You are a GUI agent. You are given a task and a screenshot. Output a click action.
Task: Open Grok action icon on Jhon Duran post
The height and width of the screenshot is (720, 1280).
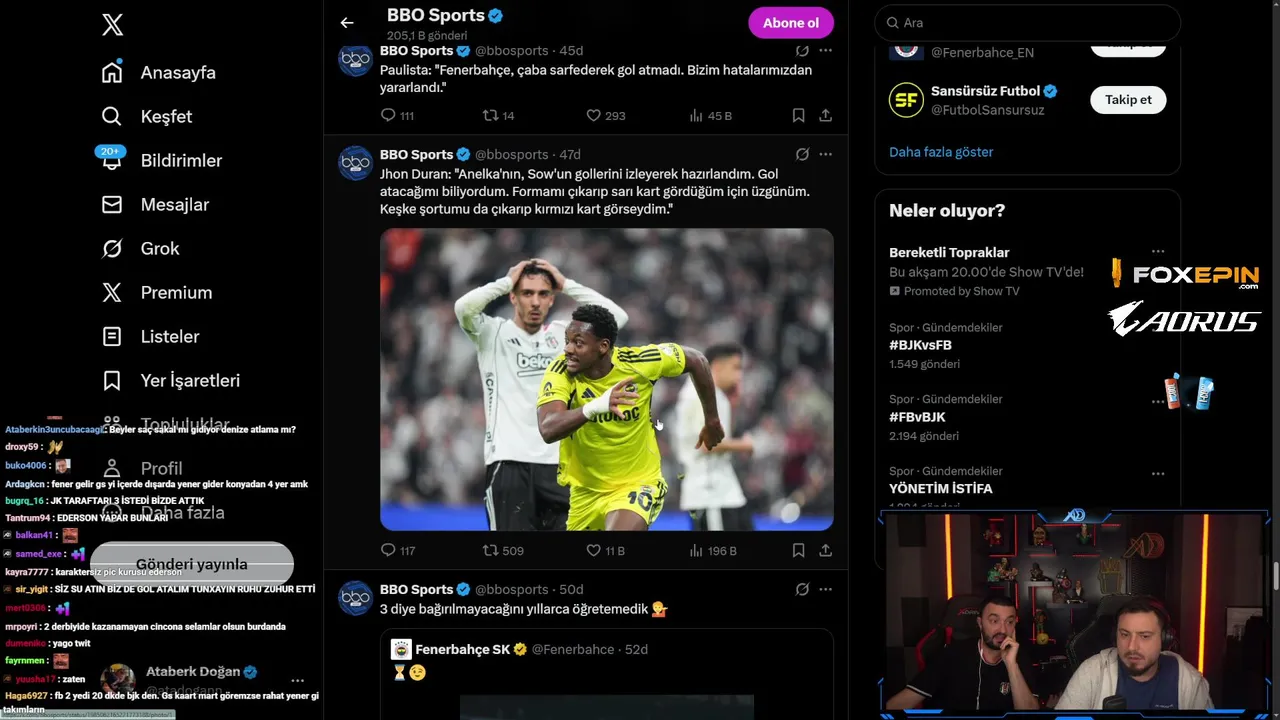click(x=802, y=154)
